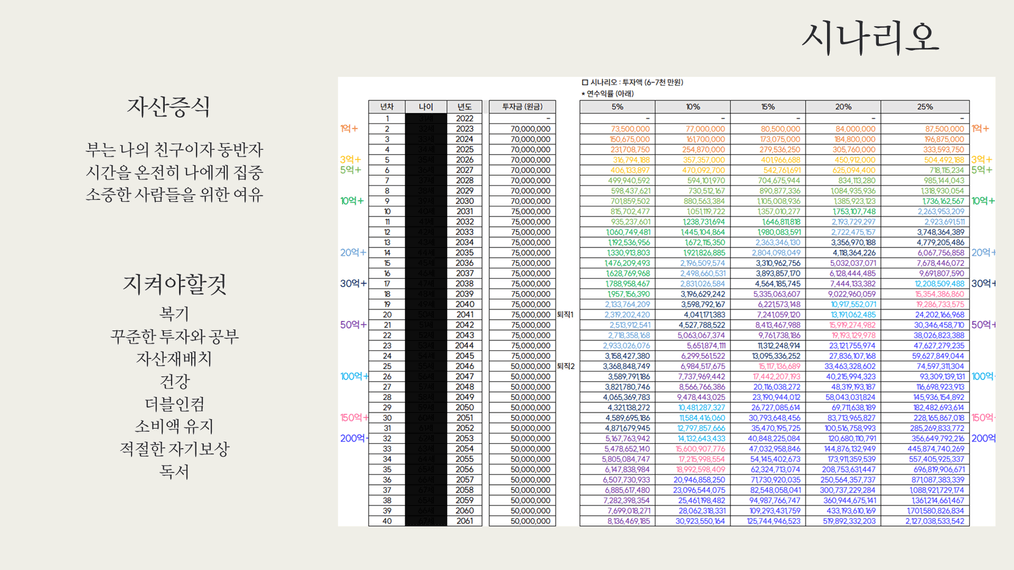Click the 년차 column header
The width and height of the screenshot is (1014, 570).
(x=387, y=107)
